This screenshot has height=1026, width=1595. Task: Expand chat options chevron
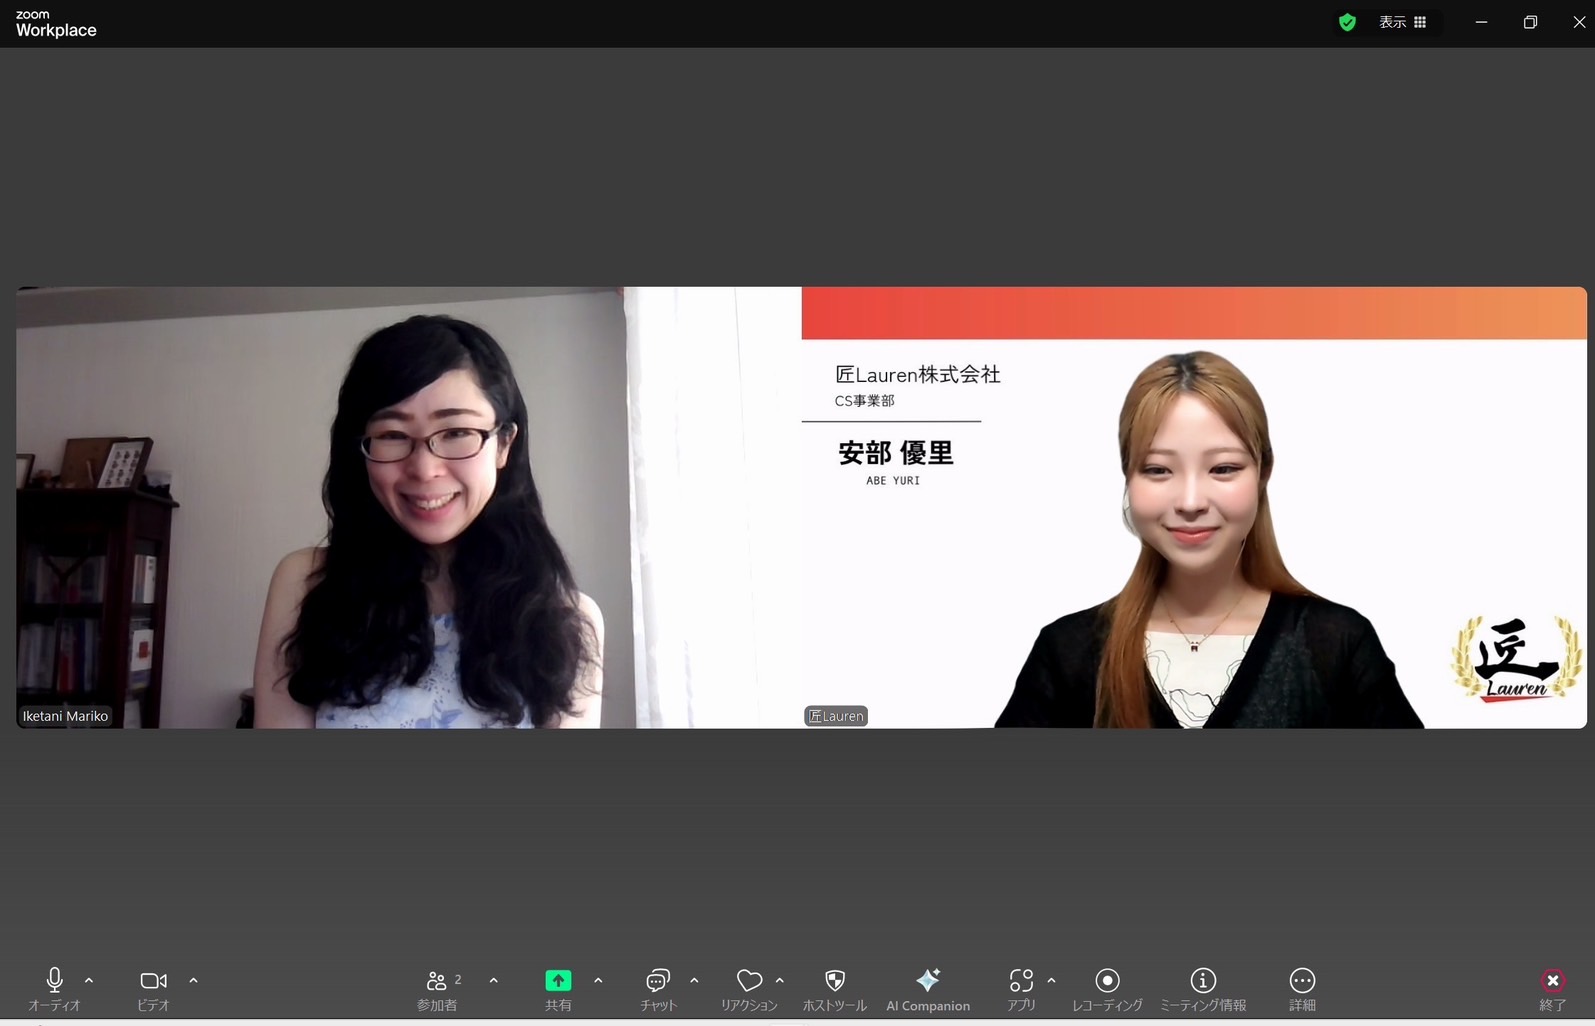point(694,981)
